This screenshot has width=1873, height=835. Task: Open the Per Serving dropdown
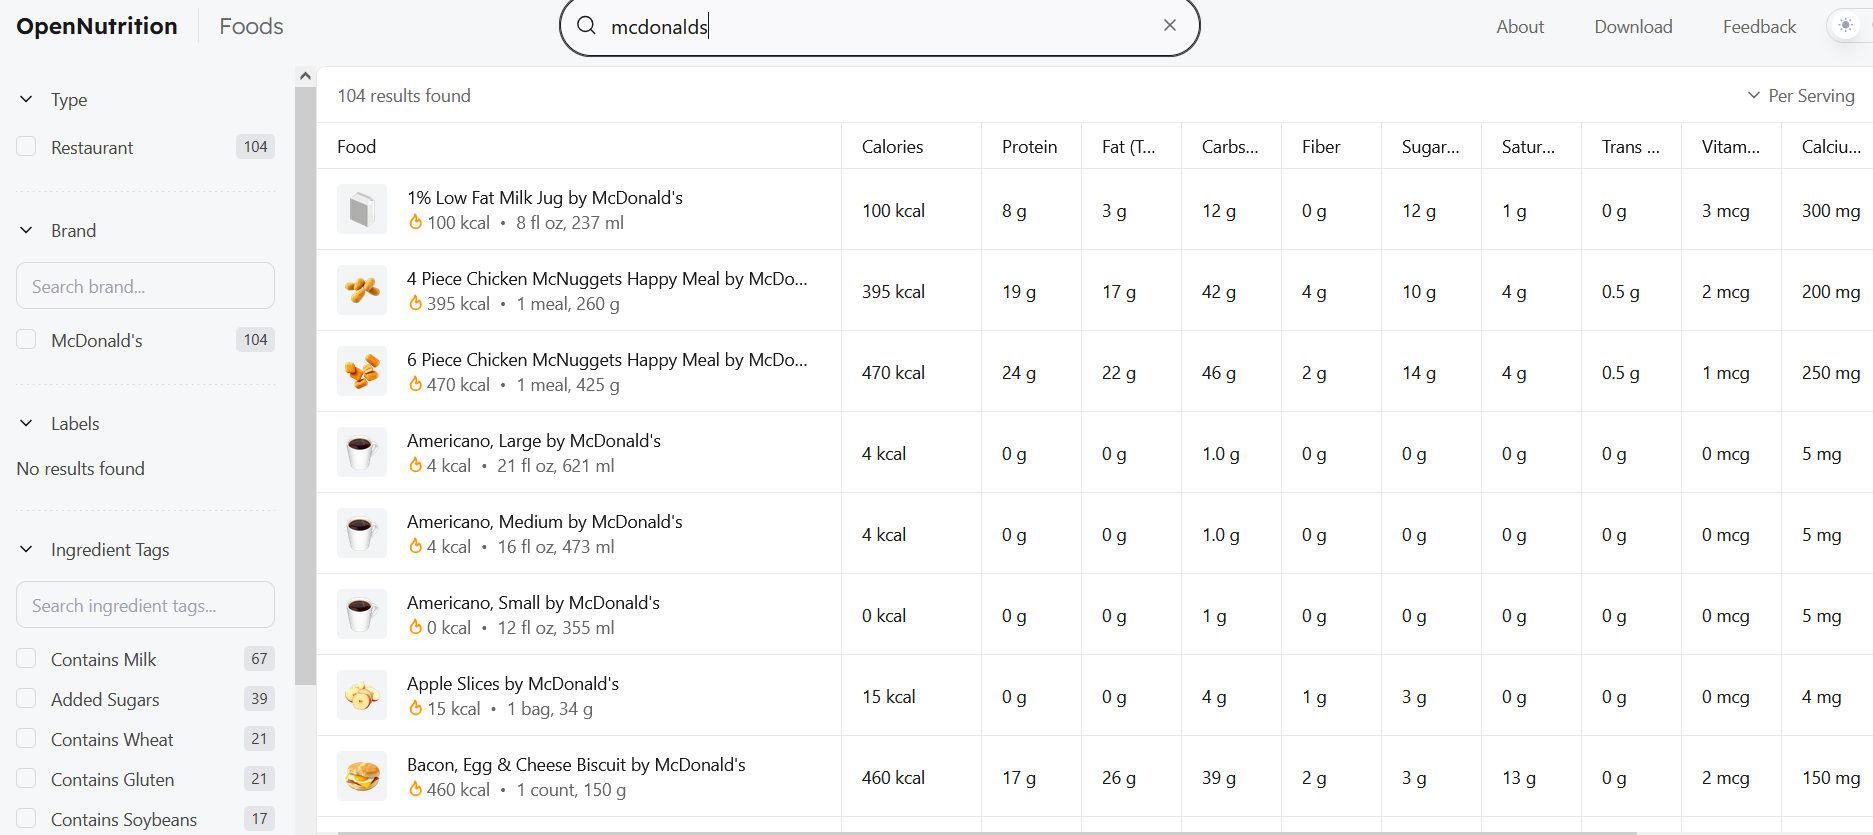pyautogui.click(x=1801, y=95)
